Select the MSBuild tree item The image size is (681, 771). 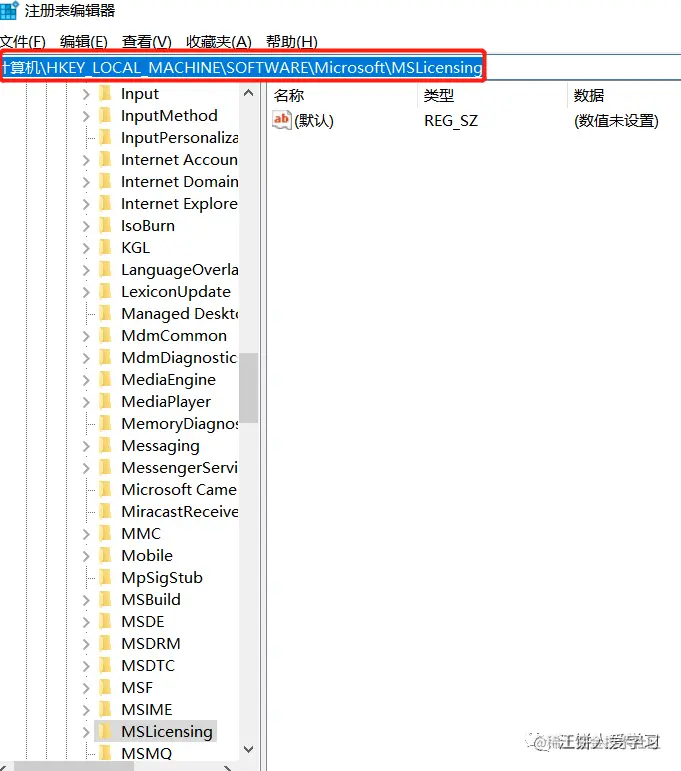[151, 599]
